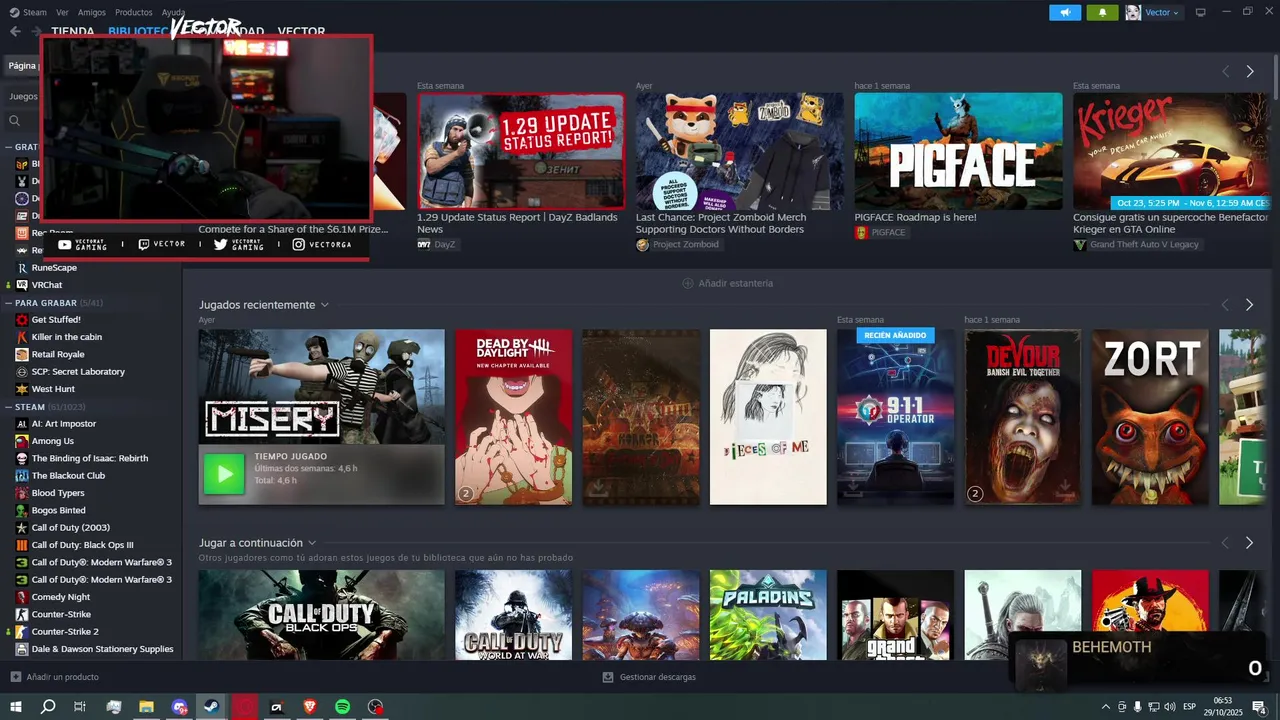
Task: Open the Krieger GTA Online news image
Action: (x=1171, y=151)
